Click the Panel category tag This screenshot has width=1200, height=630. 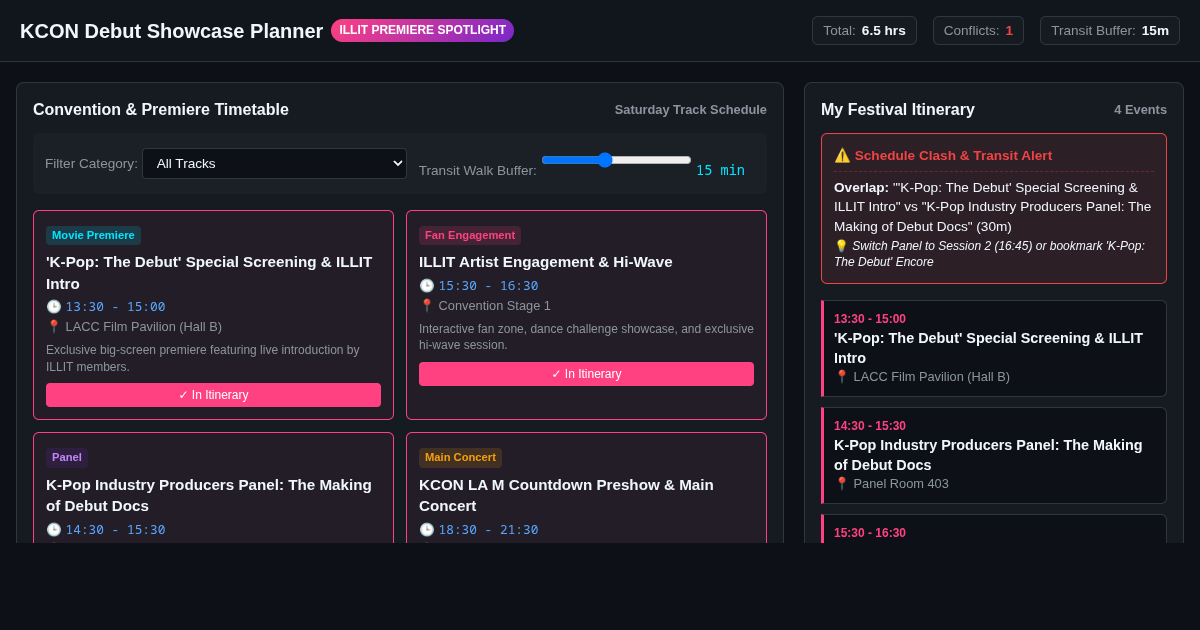67,457
